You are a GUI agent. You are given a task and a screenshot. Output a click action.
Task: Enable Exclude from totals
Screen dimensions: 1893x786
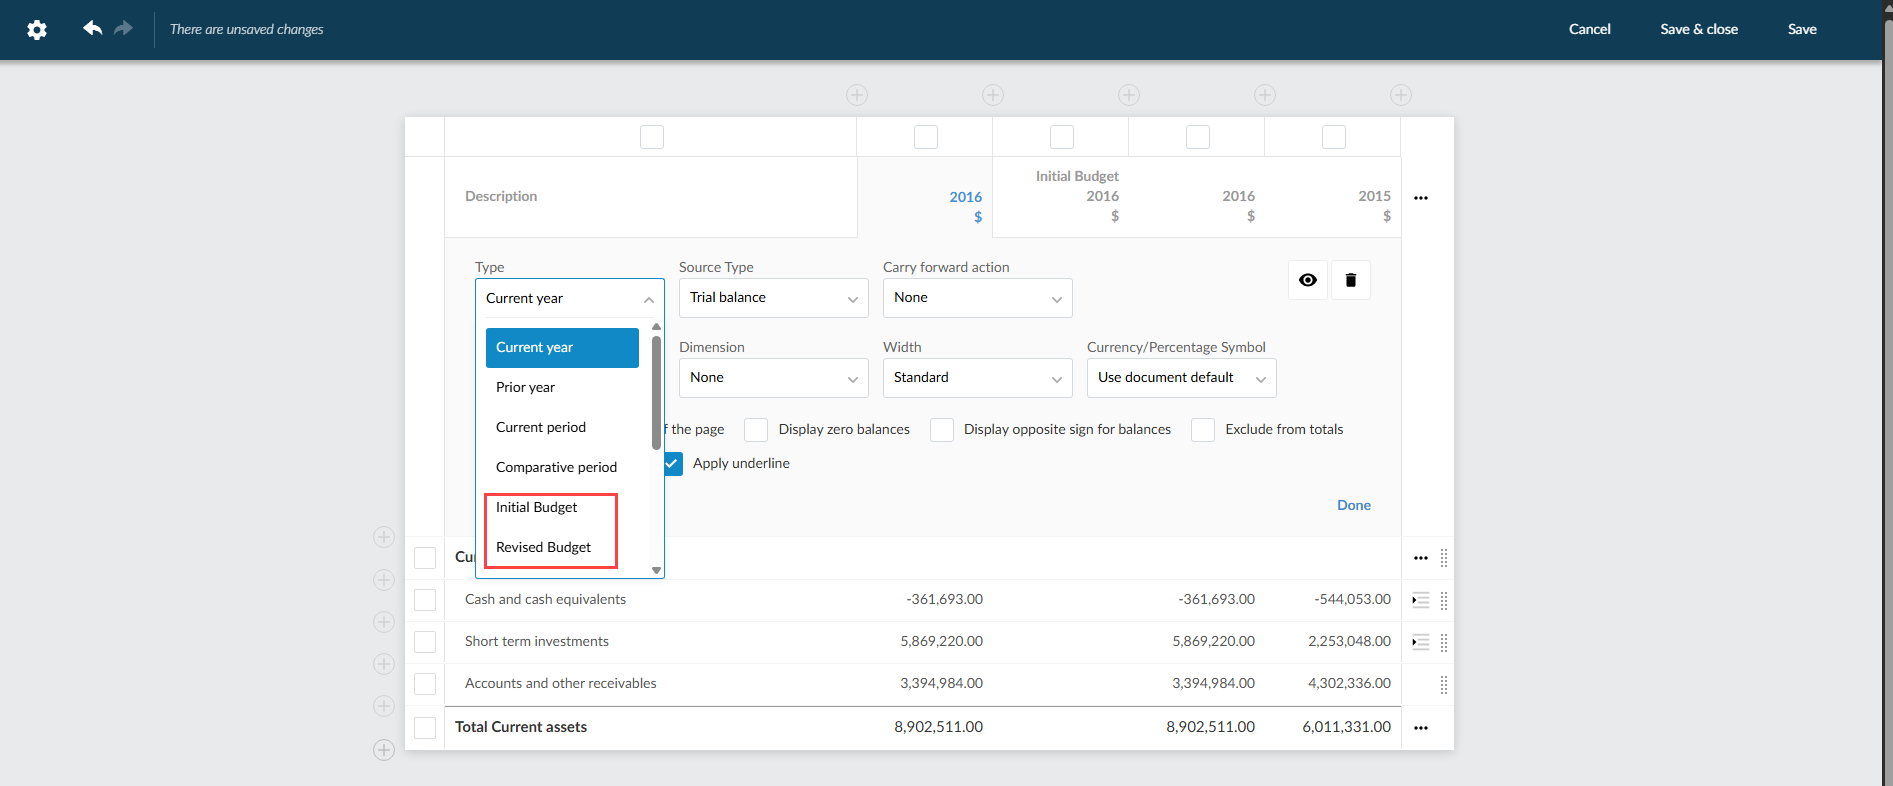(x=1203, y=430)
